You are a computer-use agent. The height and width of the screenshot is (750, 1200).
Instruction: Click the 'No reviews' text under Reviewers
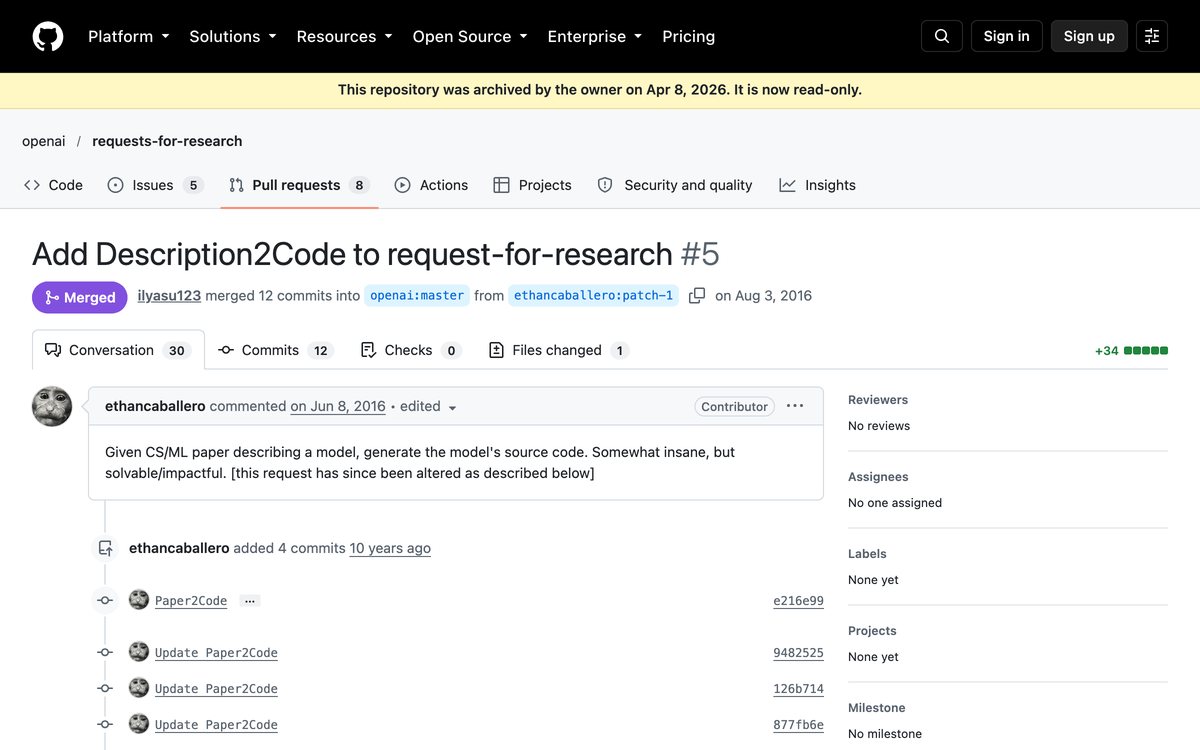(879, 426)
